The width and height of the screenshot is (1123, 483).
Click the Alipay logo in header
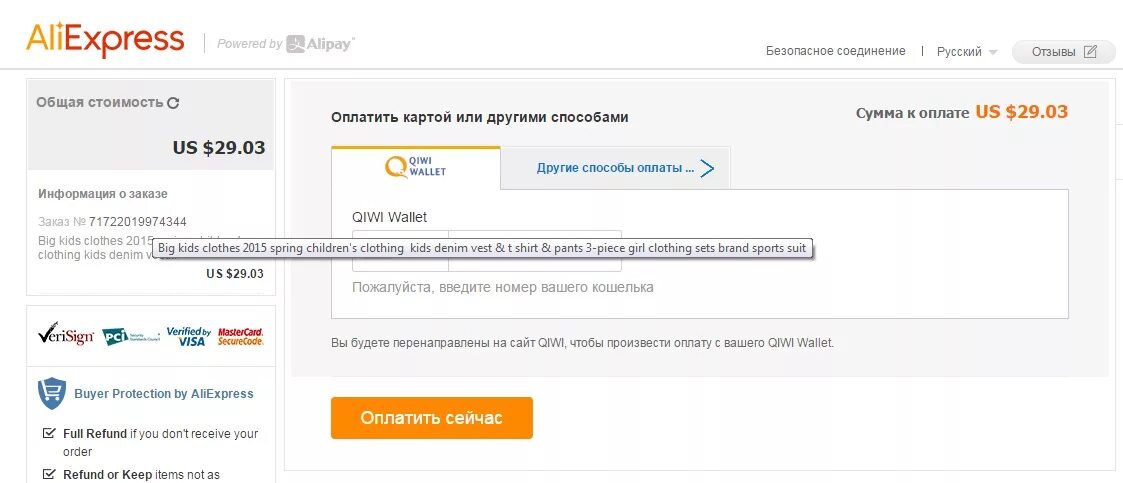(x=320, y=44)
